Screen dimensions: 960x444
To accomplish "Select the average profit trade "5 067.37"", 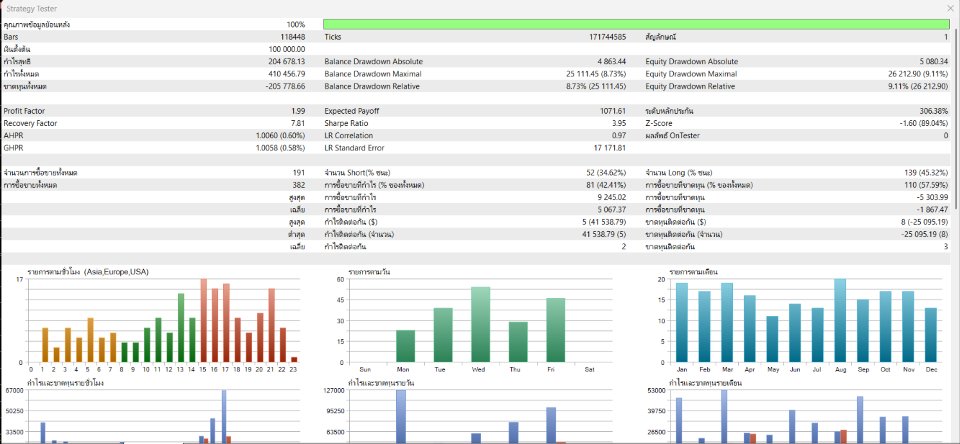I will pyautogui.click(x=612, y=209).
